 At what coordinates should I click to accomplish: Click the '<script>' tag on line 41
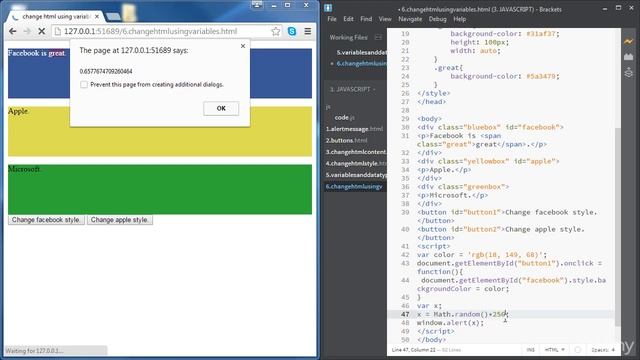pos(433,246)
